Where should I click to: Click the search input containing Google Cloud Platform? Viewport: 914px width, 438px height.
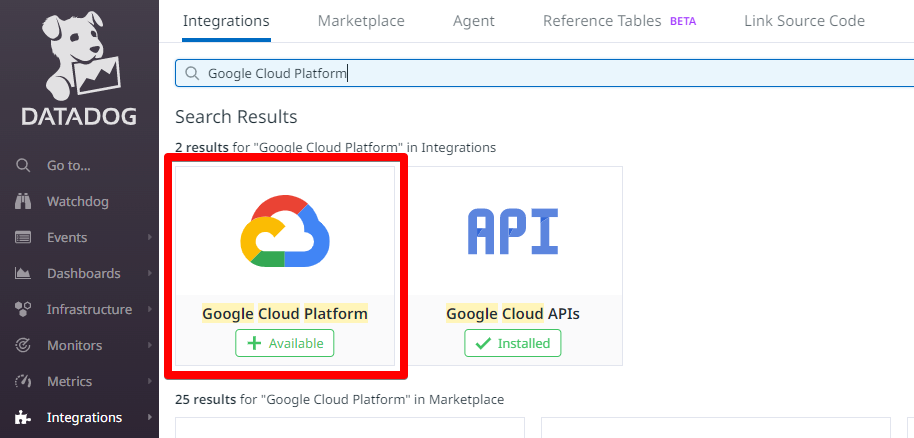pos(544,73)
